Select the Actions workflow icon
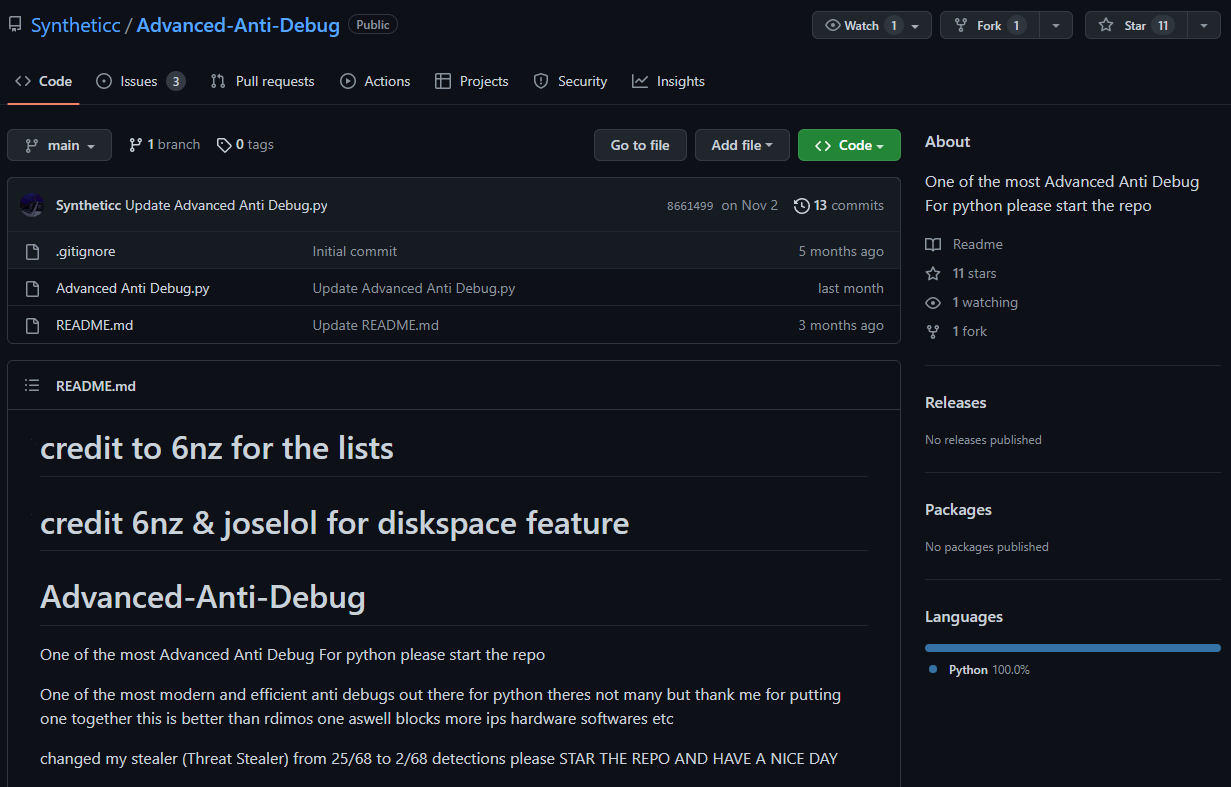Image resolution: width=1231 pixels, height=787 pixels. coord(349,81)
